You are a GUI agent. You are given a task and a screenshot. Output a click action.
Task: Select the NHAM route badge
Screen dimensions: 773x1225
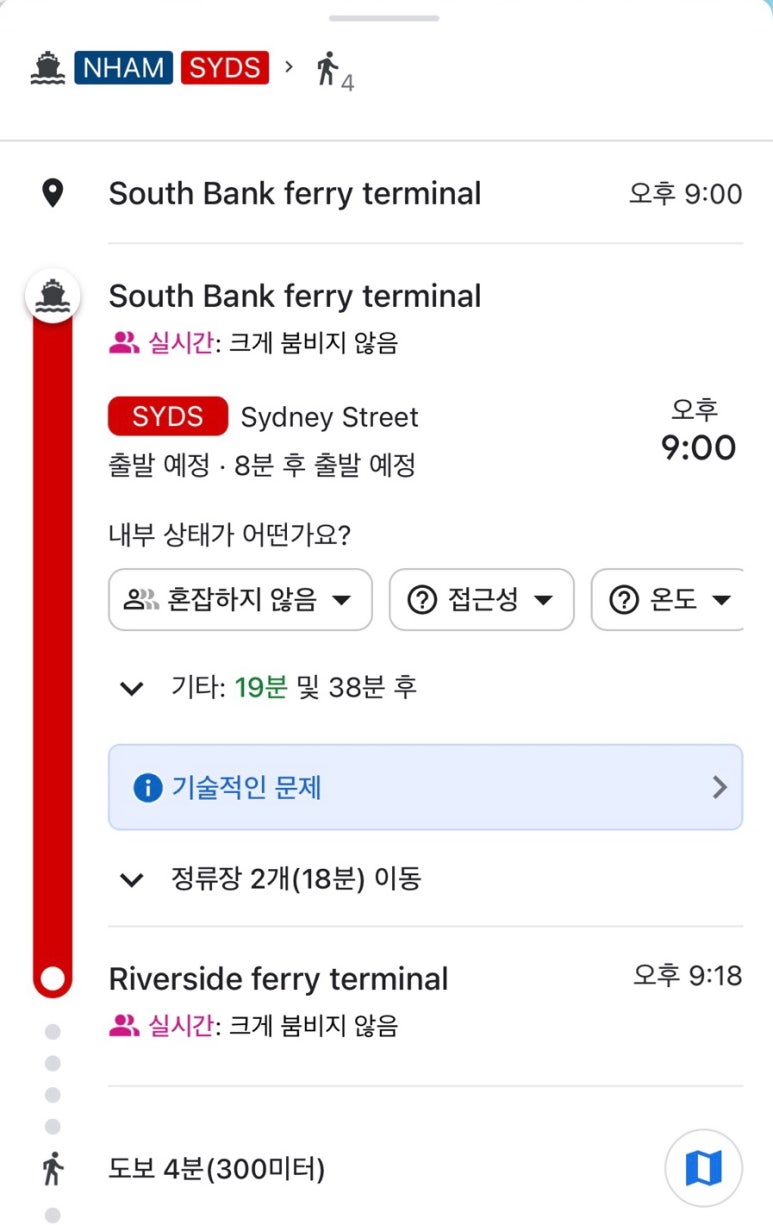coord(123,68)
